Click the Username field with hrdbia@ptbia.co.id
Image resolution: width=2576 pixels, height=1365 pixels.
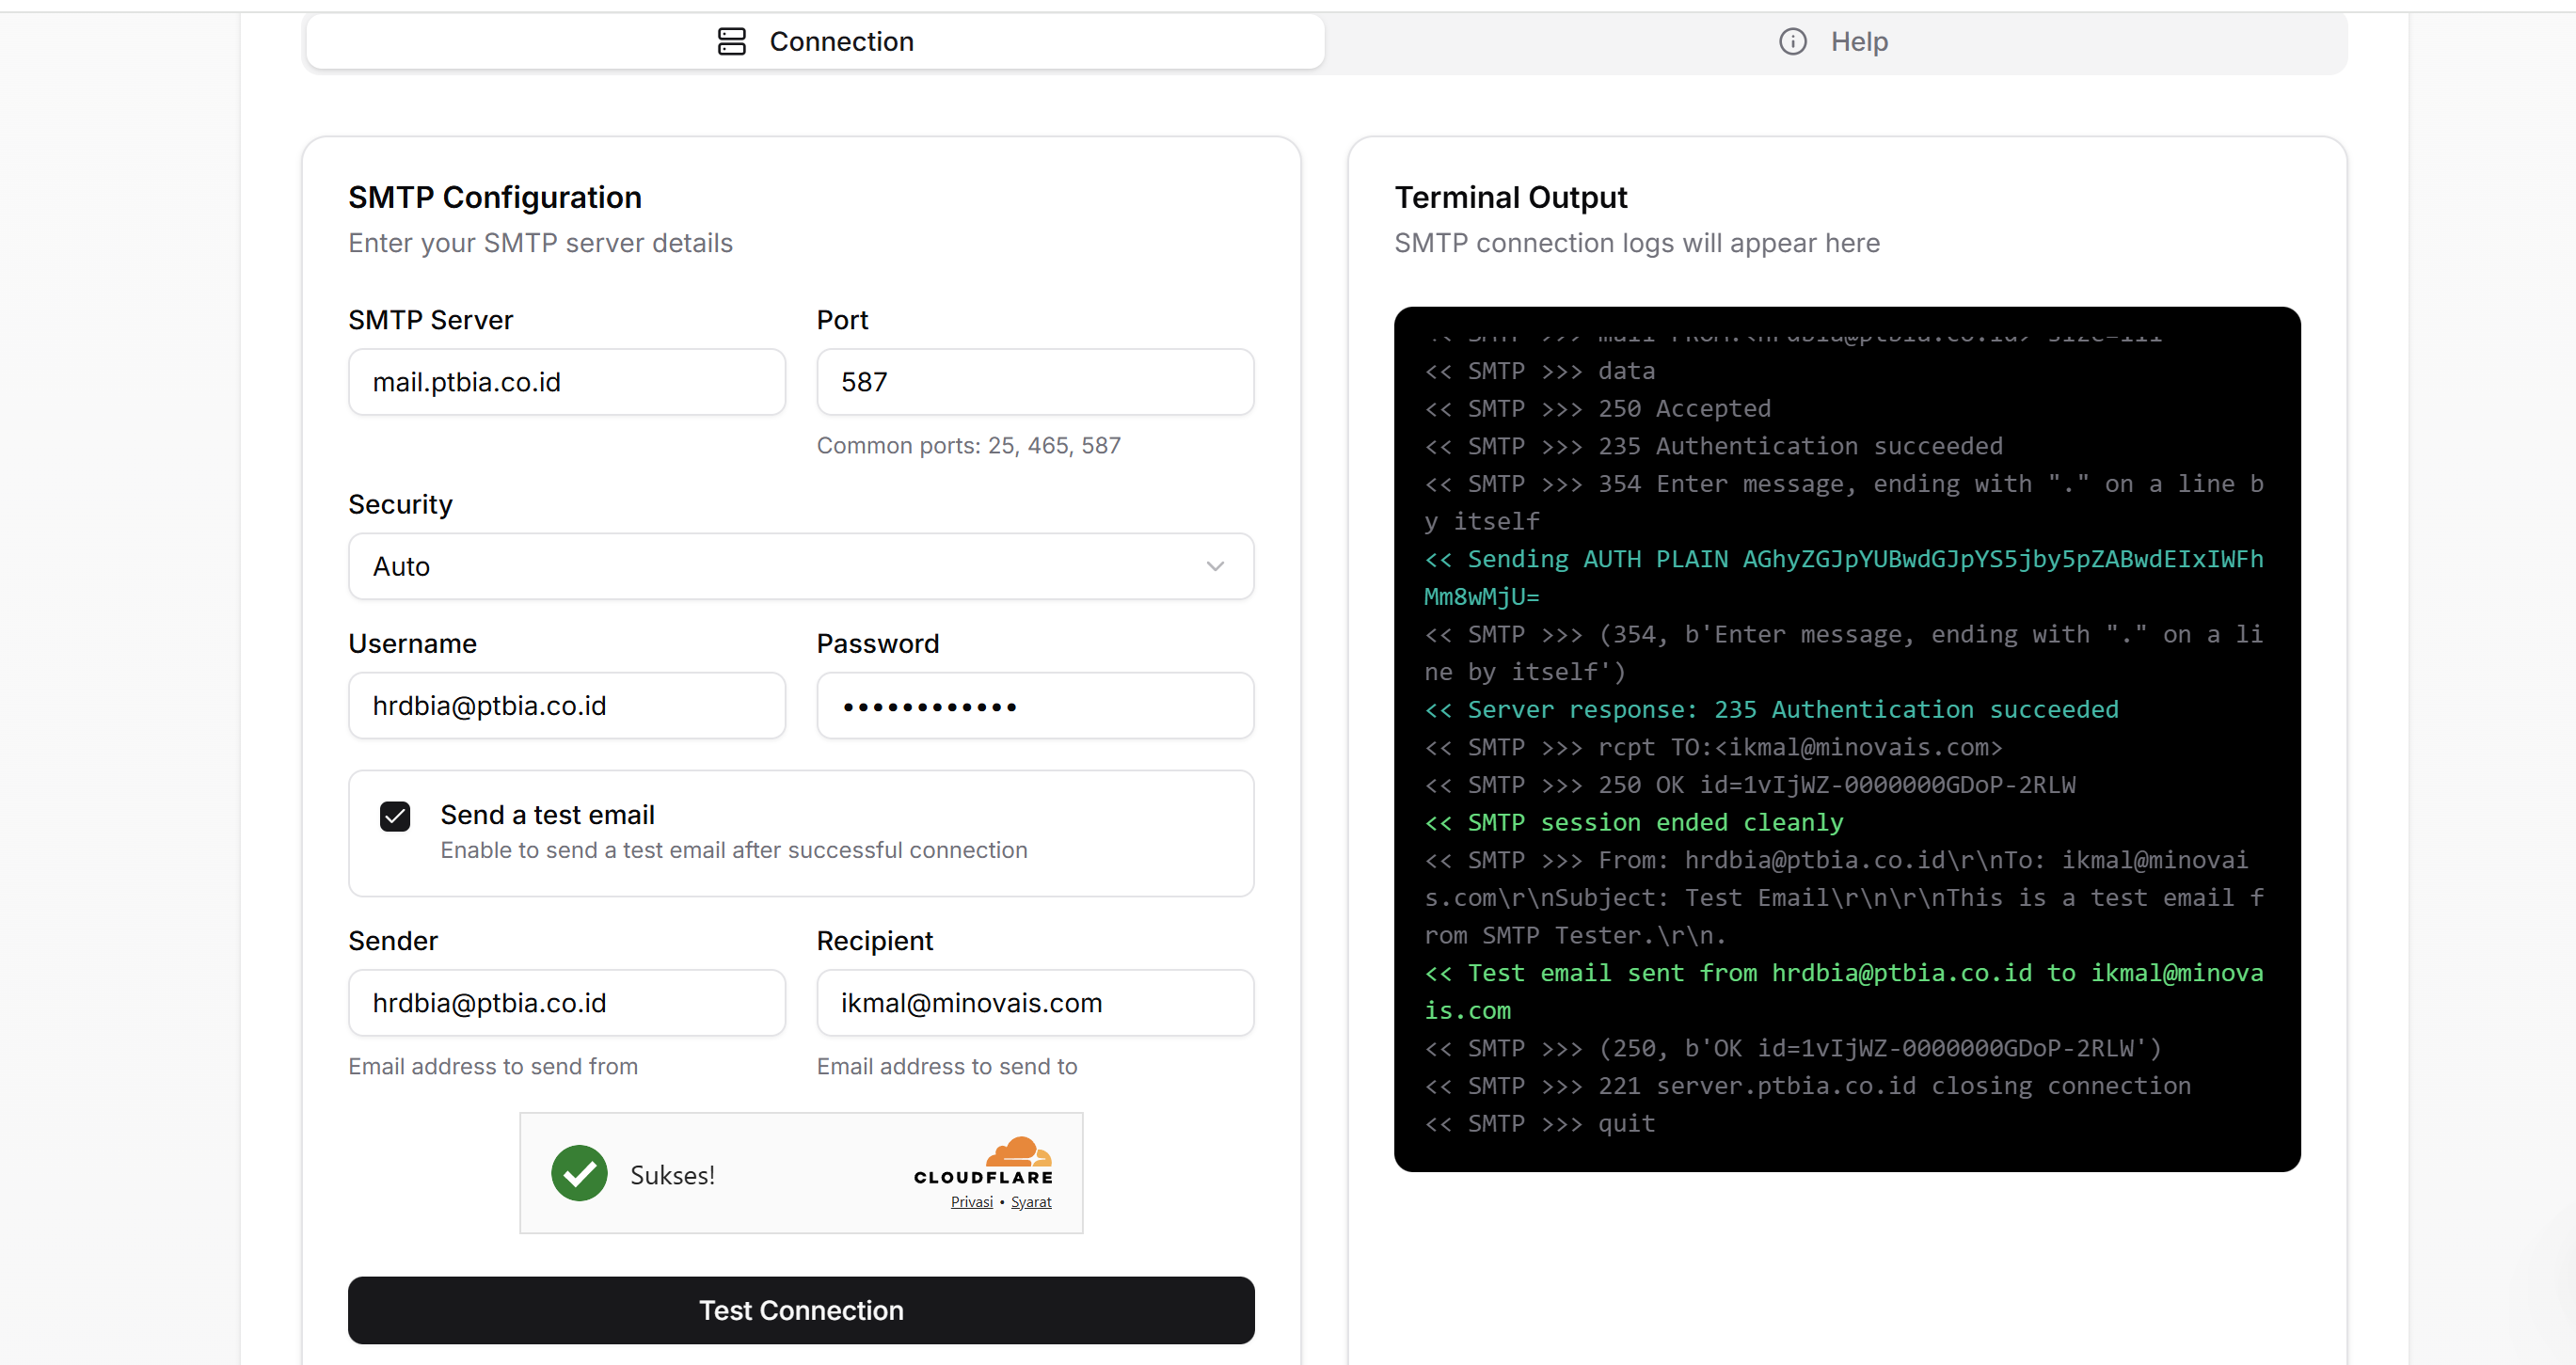tap(566, 706)
